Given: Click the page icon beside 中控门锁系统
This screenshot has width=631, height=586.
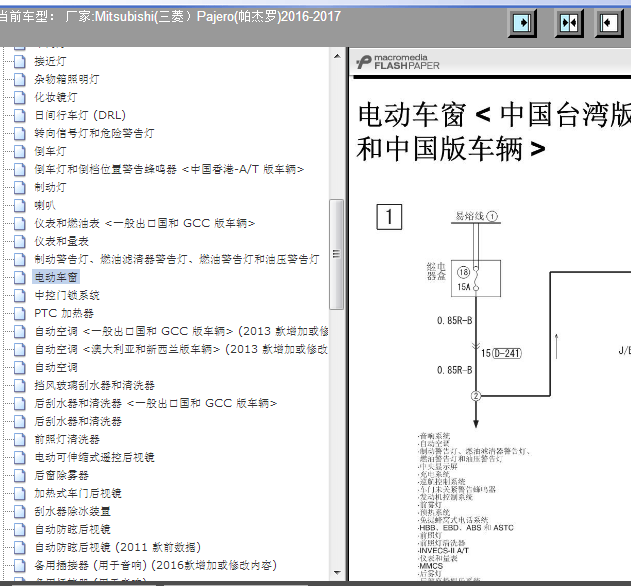Looking at the screenshot, I should pyautogui.click(x=19, y=295).
